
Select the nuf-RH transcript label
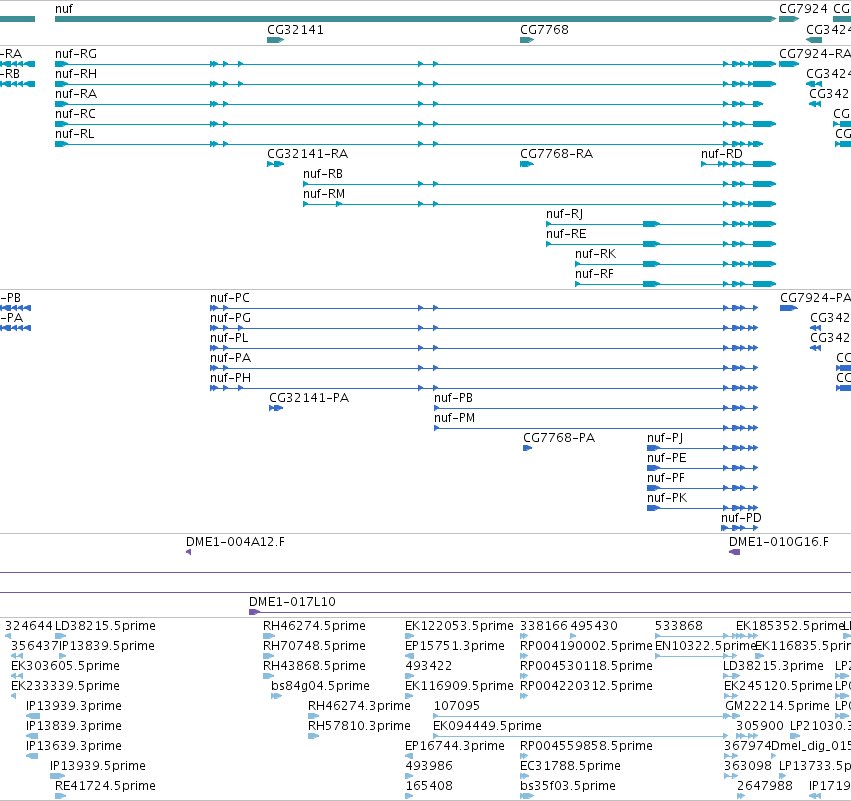[x=76, y=74]
